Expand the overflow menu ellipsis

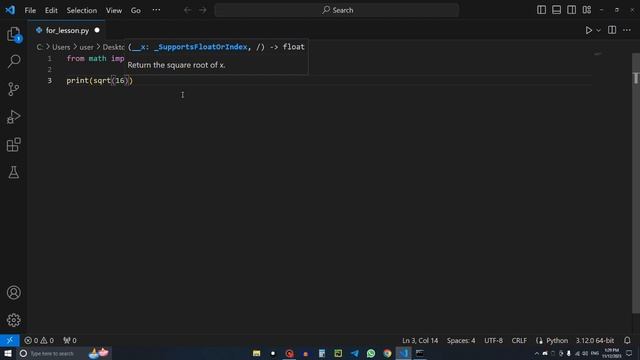click(156, 10)
